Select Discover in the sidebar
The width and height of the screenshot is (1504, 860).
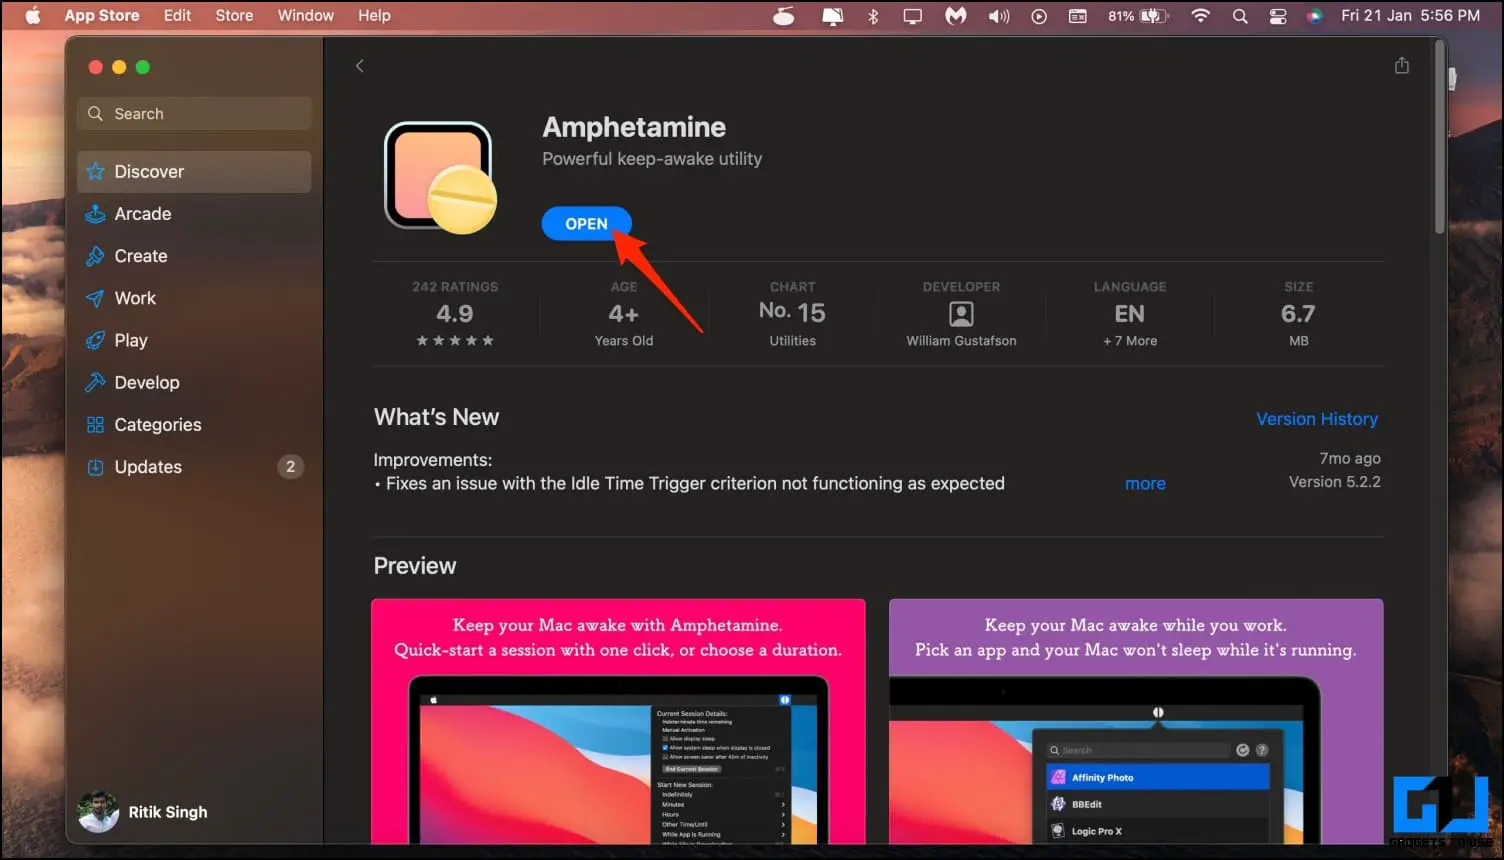coord(194,172)
